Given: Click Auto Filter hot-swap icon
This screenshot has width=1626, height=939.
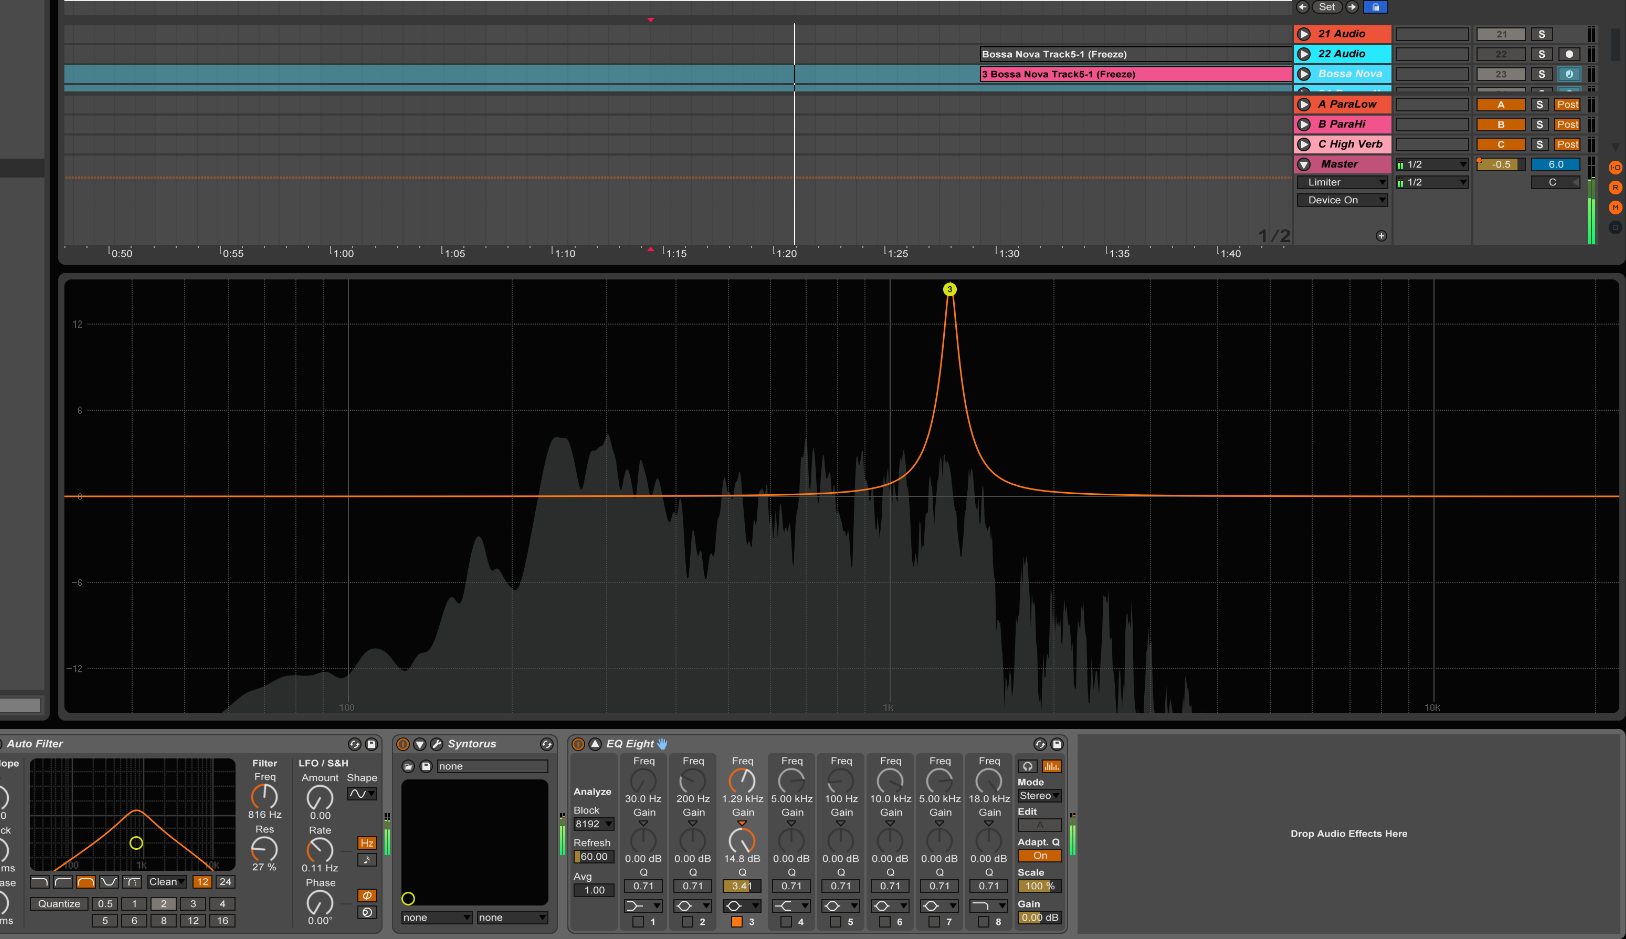Looking at the screenshot, I should (354, 744).
